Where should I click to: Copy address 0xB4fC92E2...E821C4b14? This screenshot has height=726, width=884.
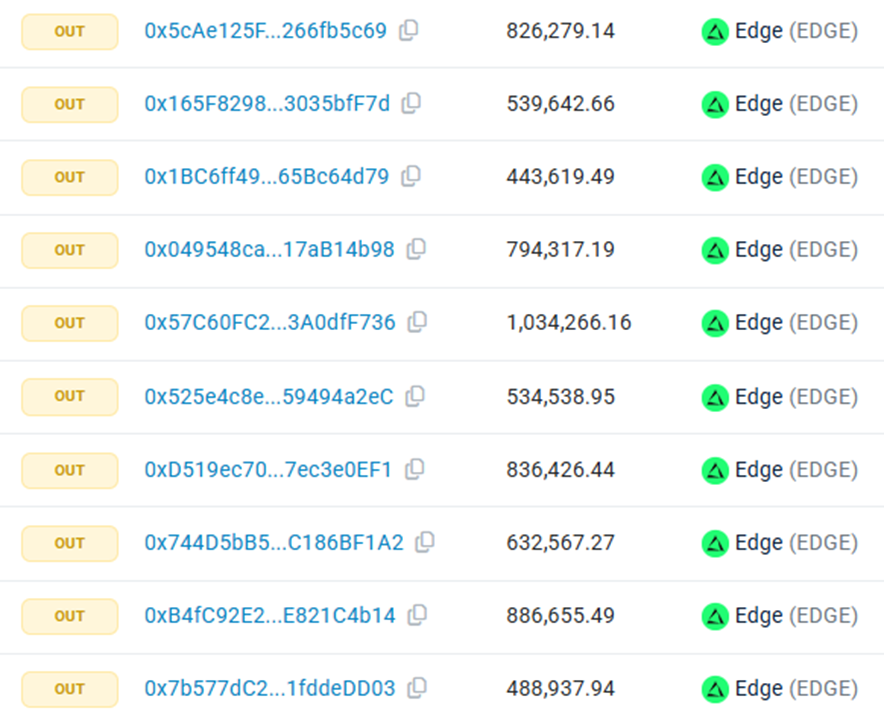tap(417, 615)
